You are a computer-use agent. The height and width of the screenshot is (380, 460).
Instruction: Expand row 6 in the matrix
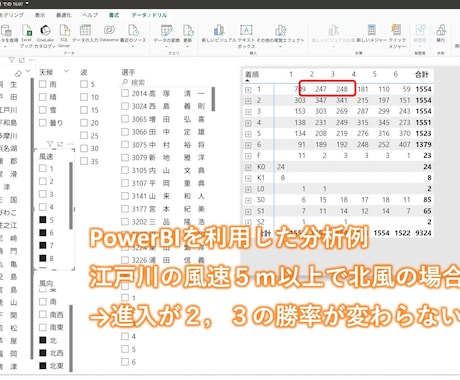248,145
